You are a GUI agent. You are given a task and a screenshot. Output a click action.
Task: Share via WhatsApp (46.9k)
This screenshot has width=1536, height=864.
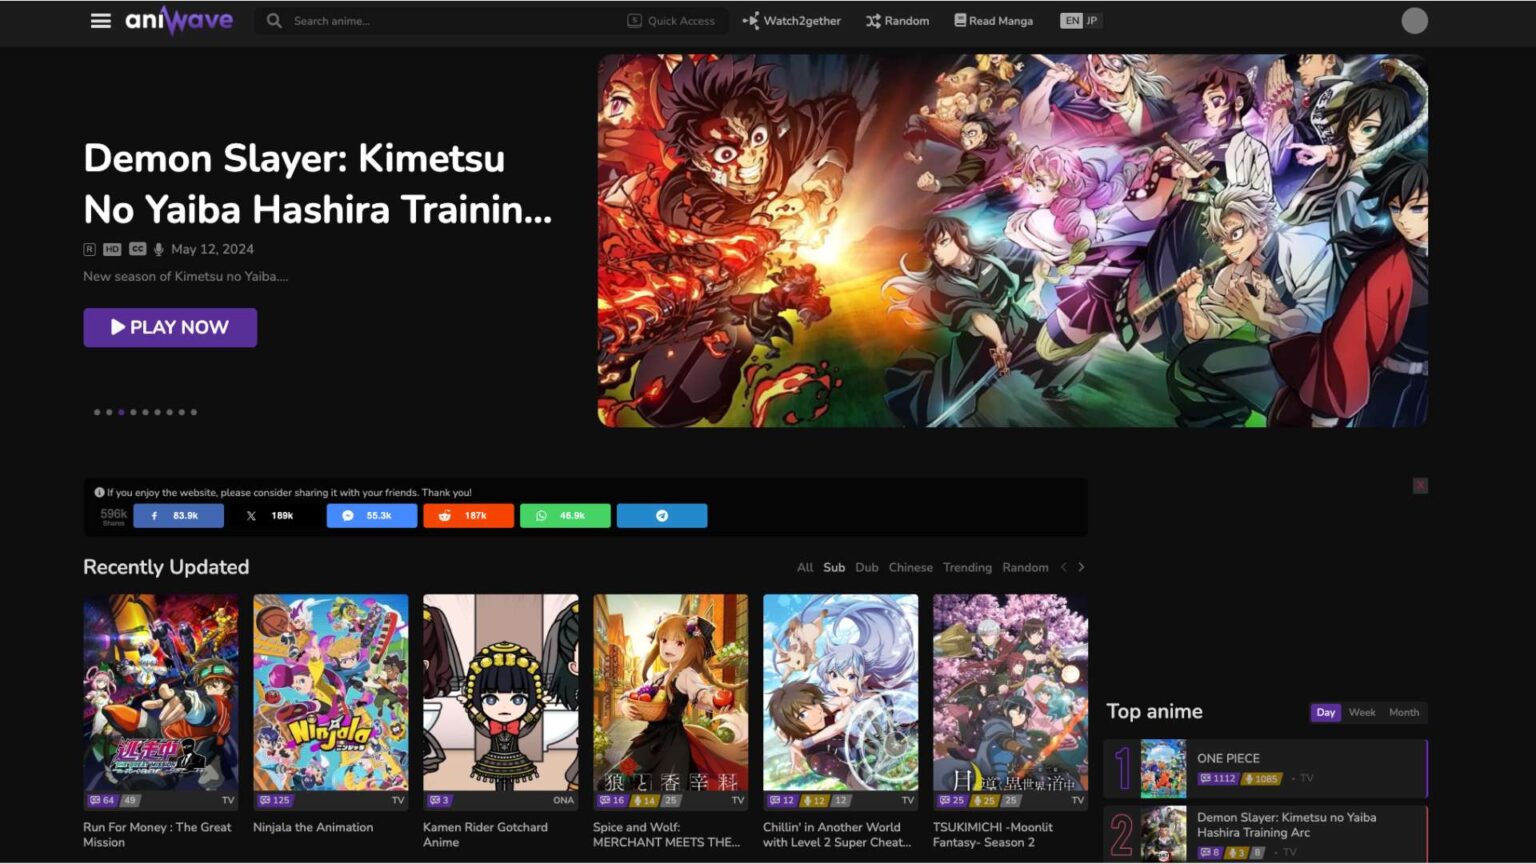coord(565,516)
